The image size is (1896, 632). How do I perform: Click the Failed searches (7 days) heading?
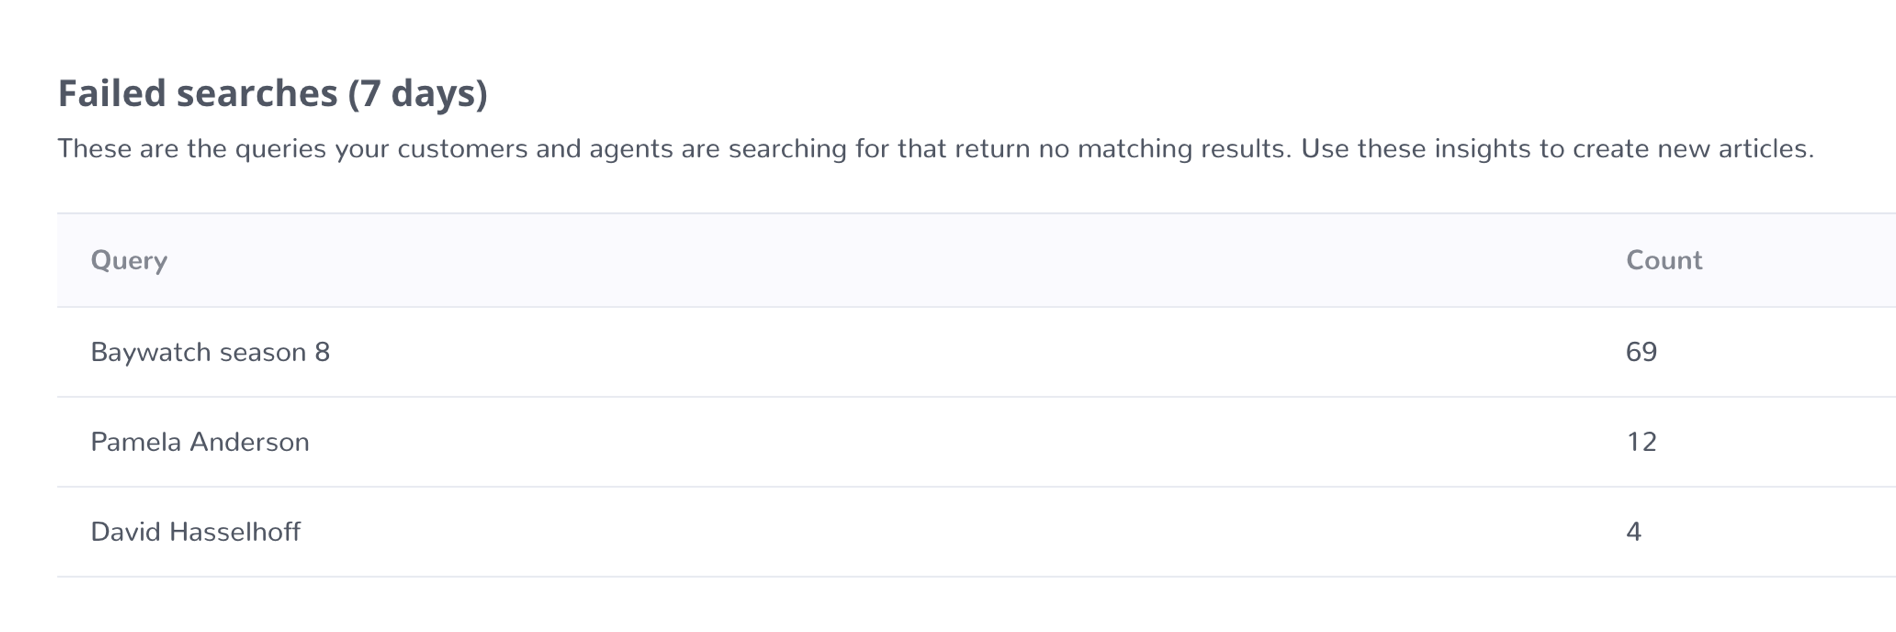tap(273, 93)
